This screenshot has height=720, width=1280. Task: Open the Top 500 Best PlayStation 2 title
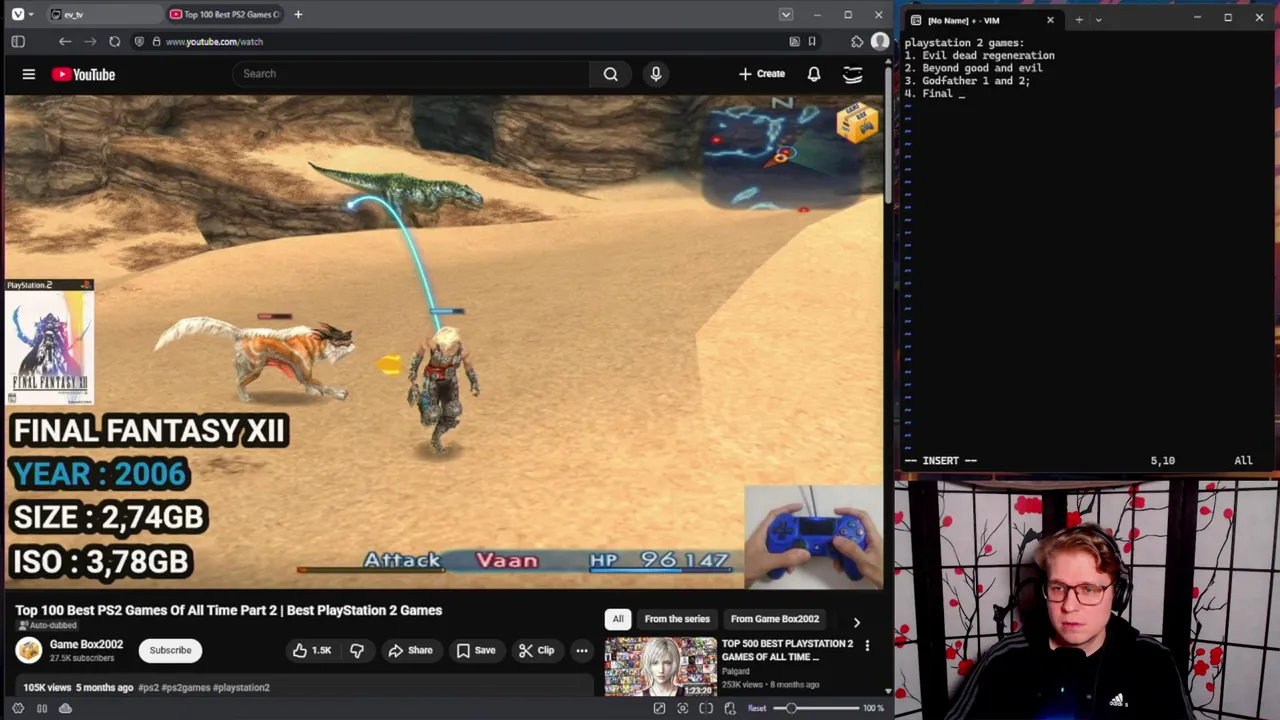[787, 650]
